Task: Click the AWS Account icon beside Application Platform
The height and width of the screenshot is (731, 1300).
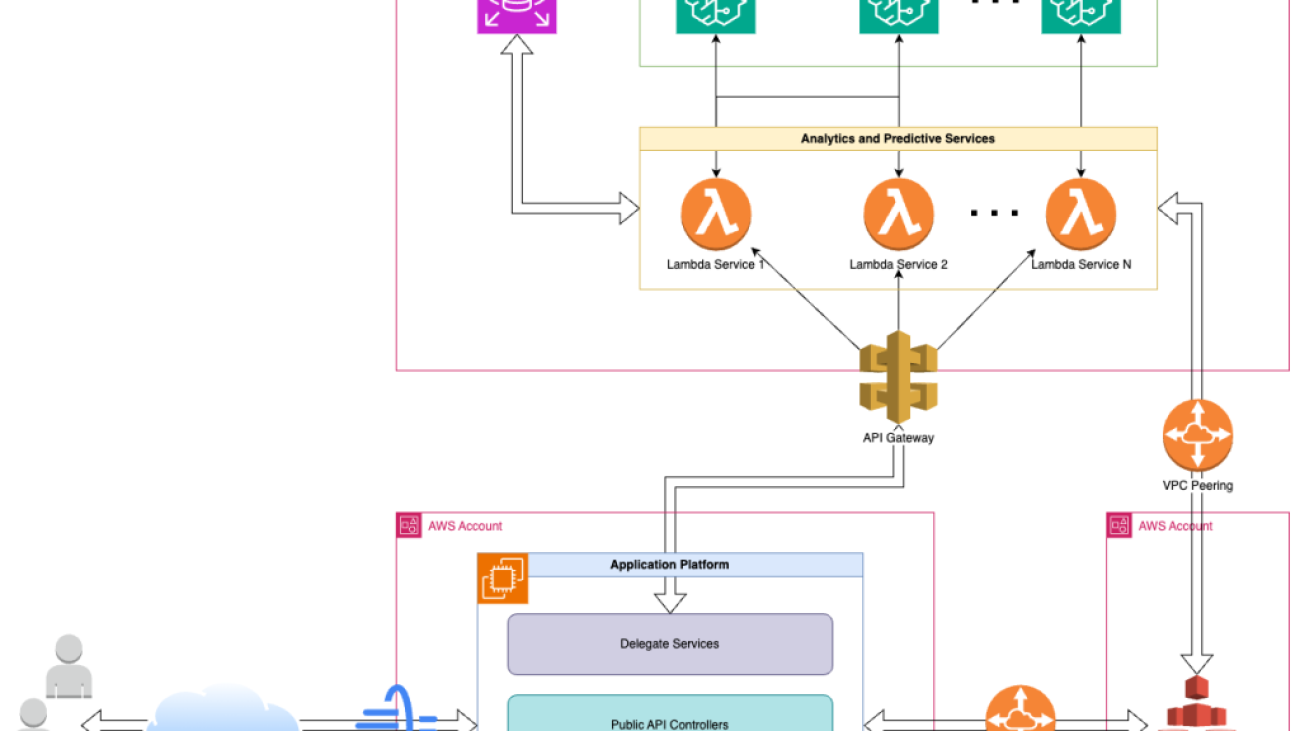Action: click(x=409, y=526)
